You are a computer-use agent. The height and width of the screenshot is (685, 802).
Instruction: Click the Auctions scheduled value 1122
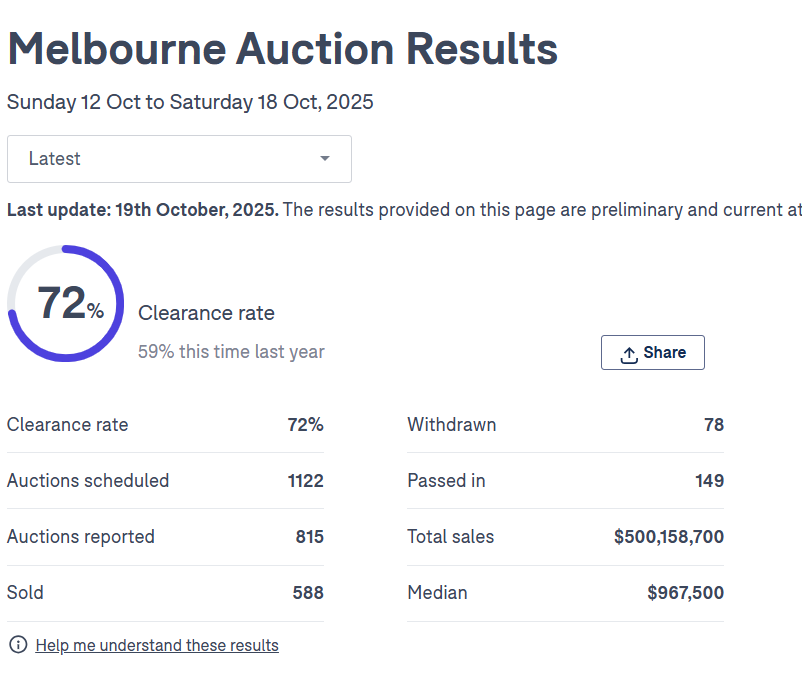305,481
